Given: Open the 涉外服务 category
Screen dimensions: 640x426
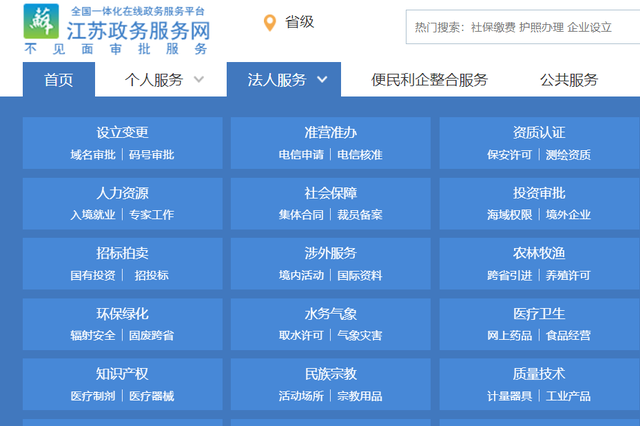Looking at the screenshot, I should [331, 253].
